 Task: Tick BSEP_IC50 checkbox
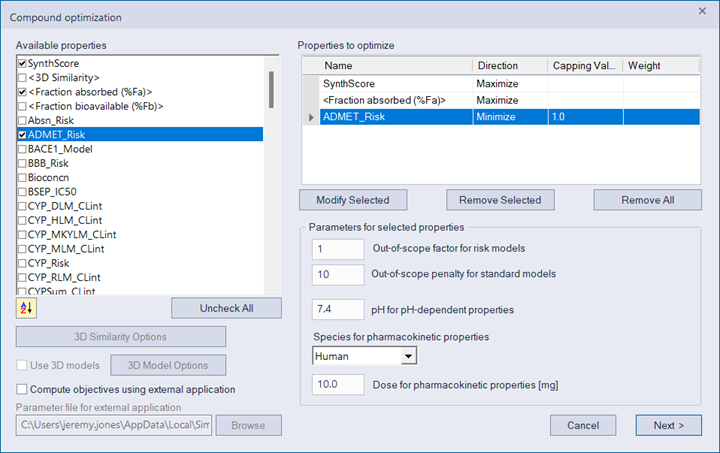coord(22,191)
